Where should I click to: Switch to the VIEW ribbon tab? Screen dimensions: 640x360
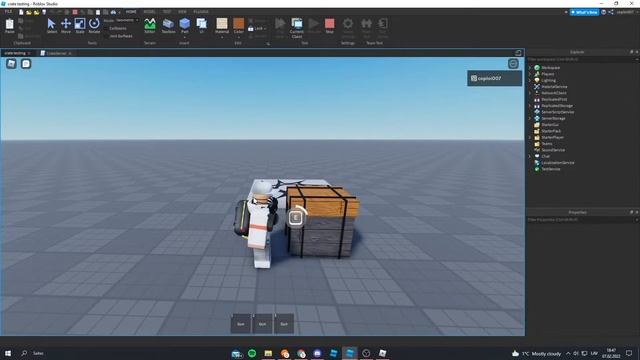click(182, 12)
